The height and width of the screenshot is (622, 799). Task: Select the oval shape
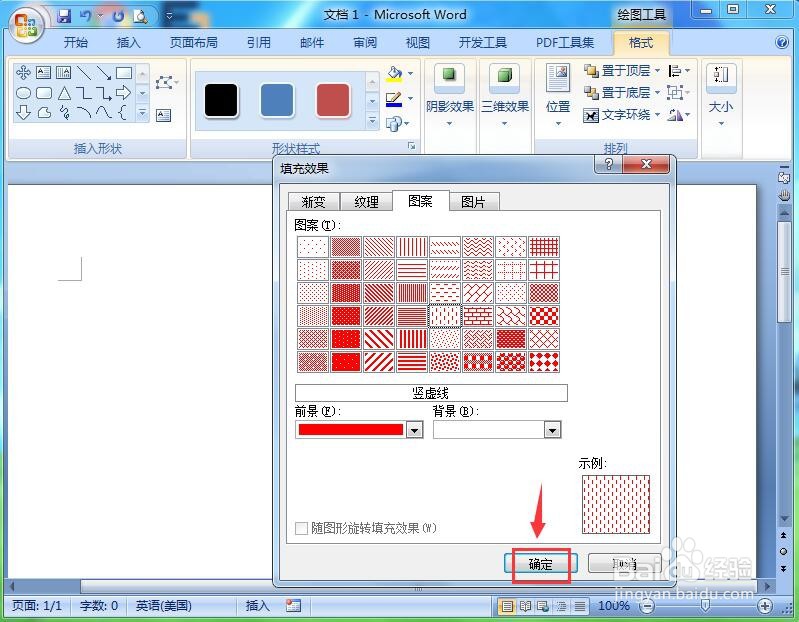tap(23, 93)
